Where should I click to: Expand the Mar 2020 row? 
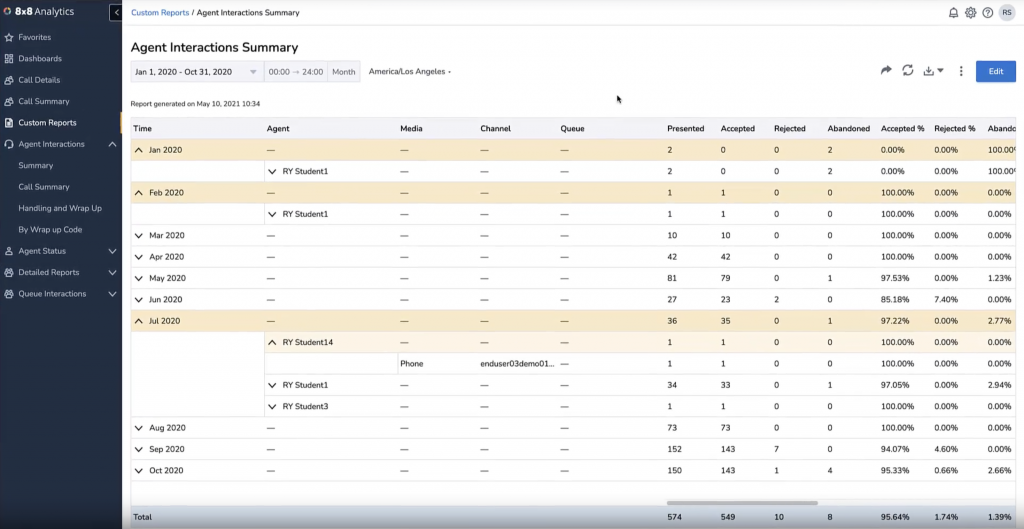pyautogui.click(x=139, y=236)
